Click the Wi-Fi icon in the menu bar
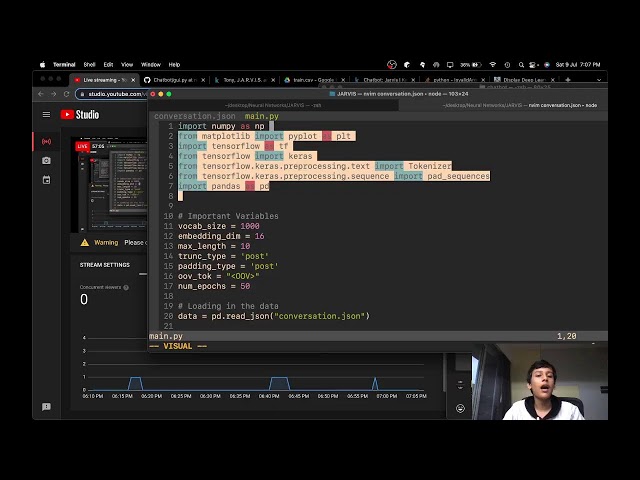640x480 pixels. click(x=493, y=64)
